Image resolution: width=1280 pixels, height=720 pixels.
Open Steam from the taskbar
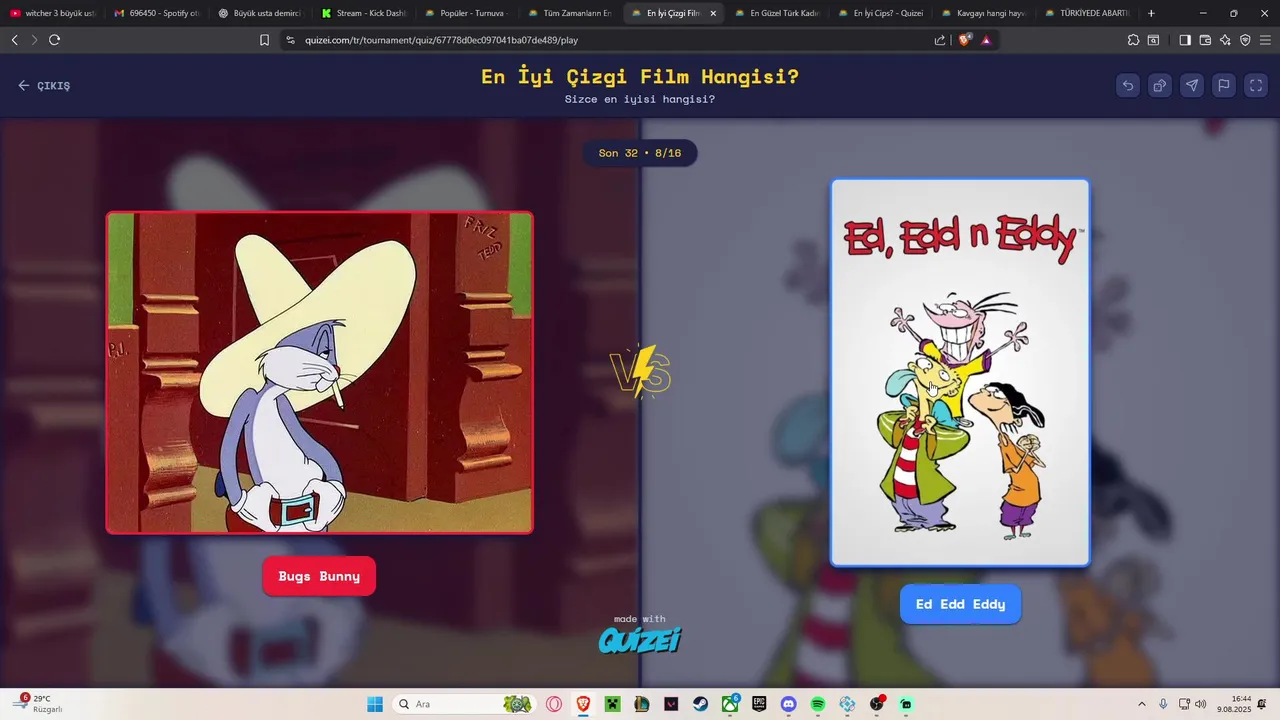click(x=701, y=704)
